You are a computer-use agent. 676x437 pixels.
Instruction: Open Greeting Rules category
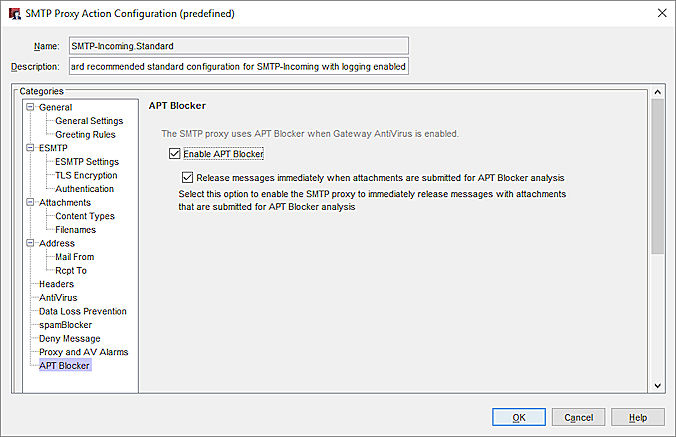[86, 134]
